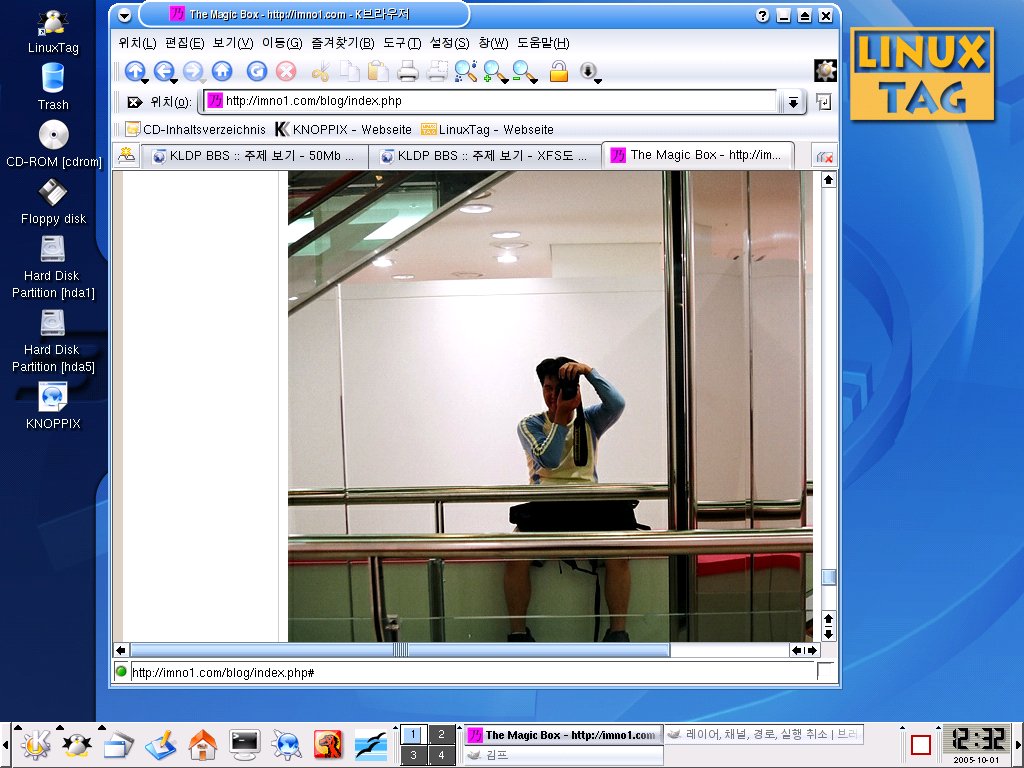Reload the current page

pos(257,71)
